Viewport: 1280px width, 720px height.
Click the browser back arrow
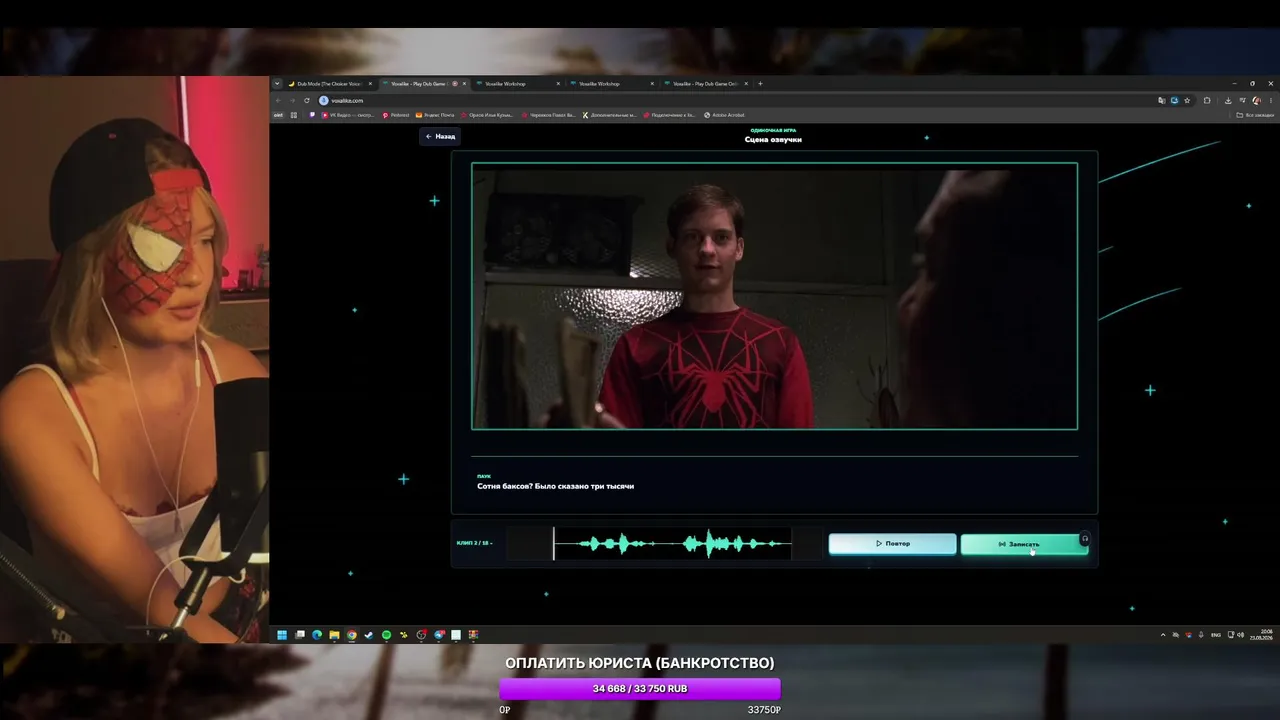pyautogui.click(x=279, y=100)
